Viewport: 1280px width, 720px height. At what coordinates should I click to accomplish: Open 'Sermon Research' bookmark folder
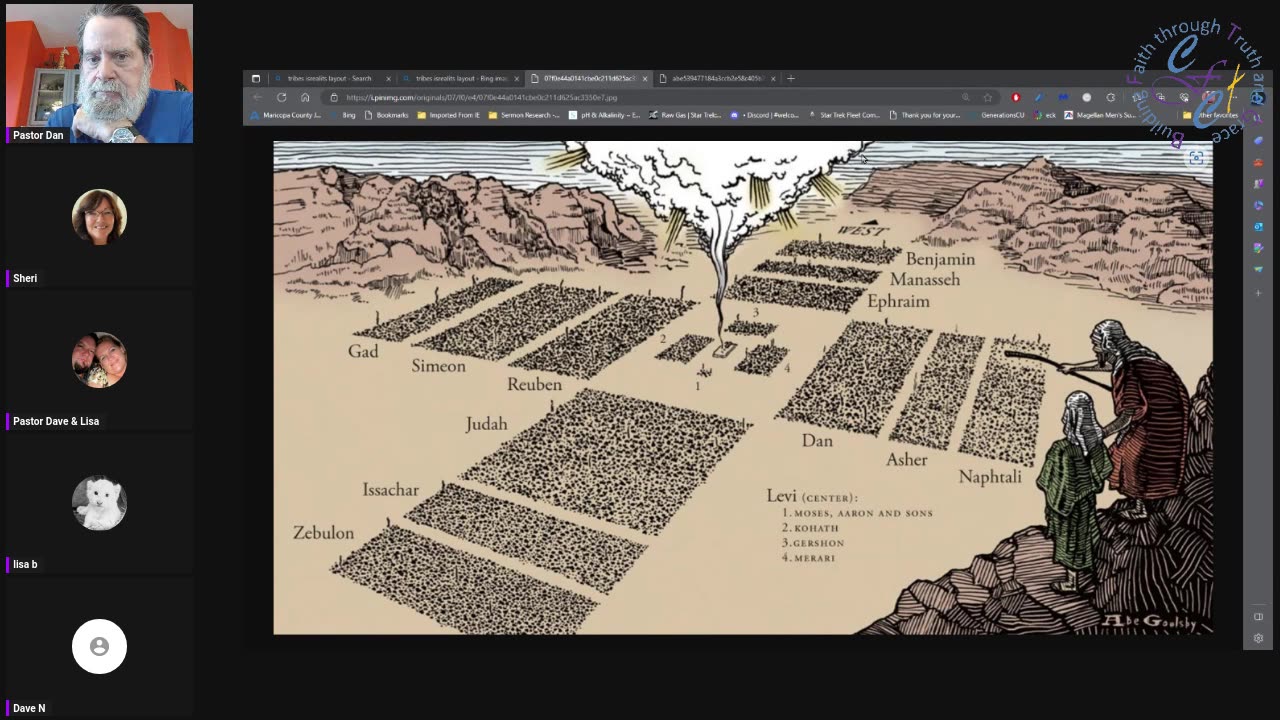tap(524, 115)
